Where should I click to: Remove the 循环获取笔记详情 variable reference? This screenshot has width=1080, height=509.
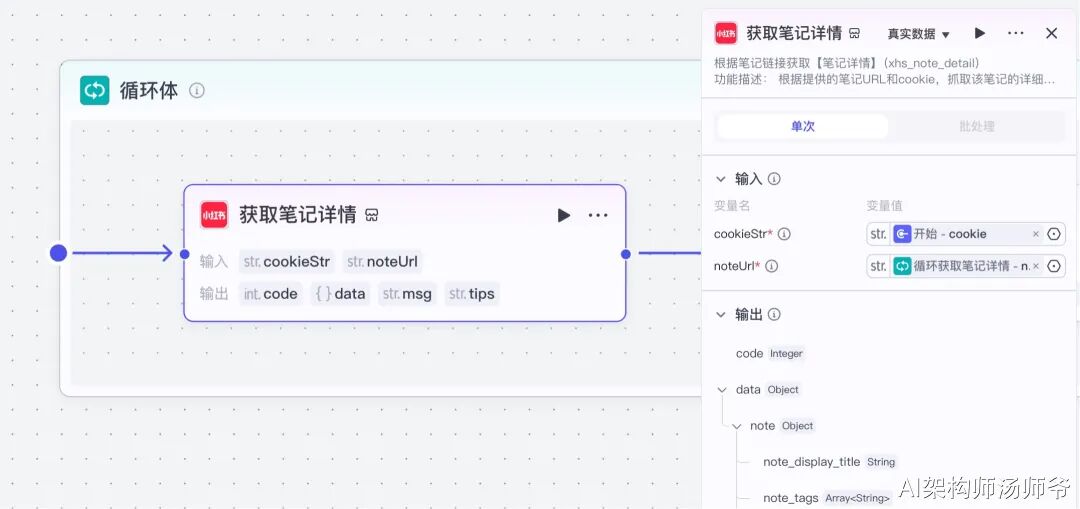1035,266
